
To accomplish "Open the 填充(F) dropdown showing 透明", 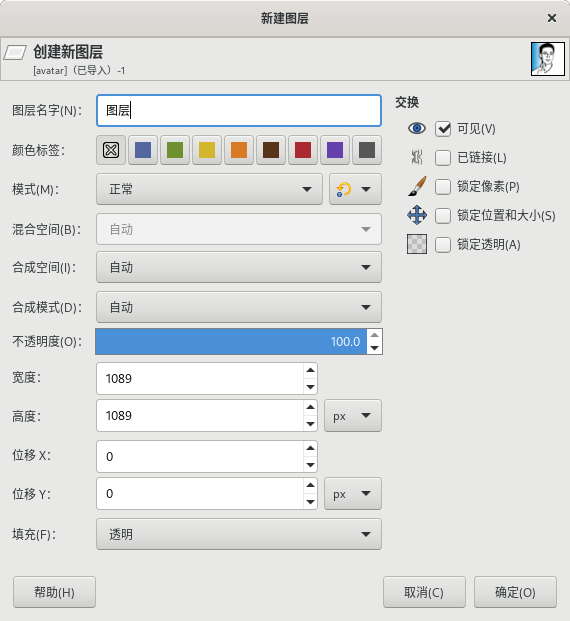I will coord(239,534).
